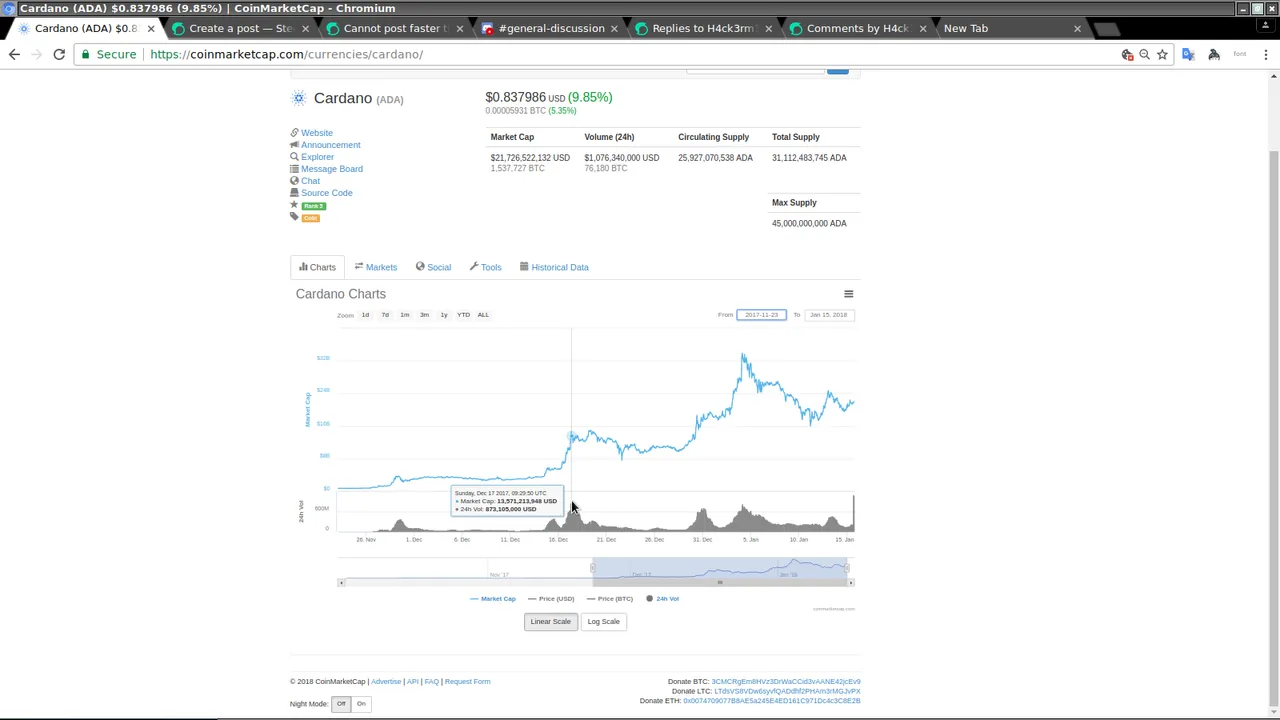This screenshot has height=720, width=1280.
Task: Open the Advertise footer link
Action: click(x=386, y=682)
